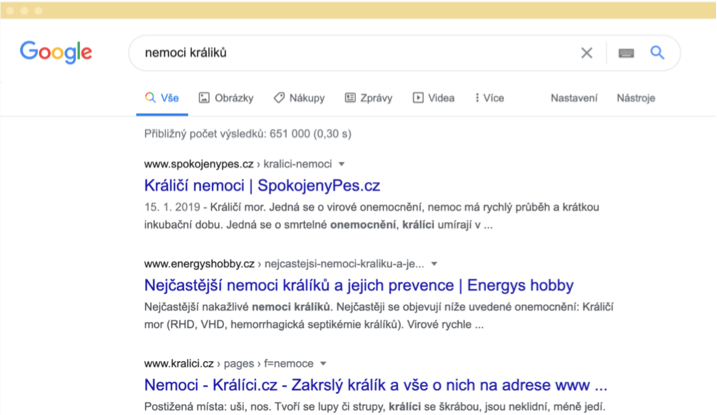717x415 pixels.
Task: Select the Vše all results tab
Action: click(162, 98)
